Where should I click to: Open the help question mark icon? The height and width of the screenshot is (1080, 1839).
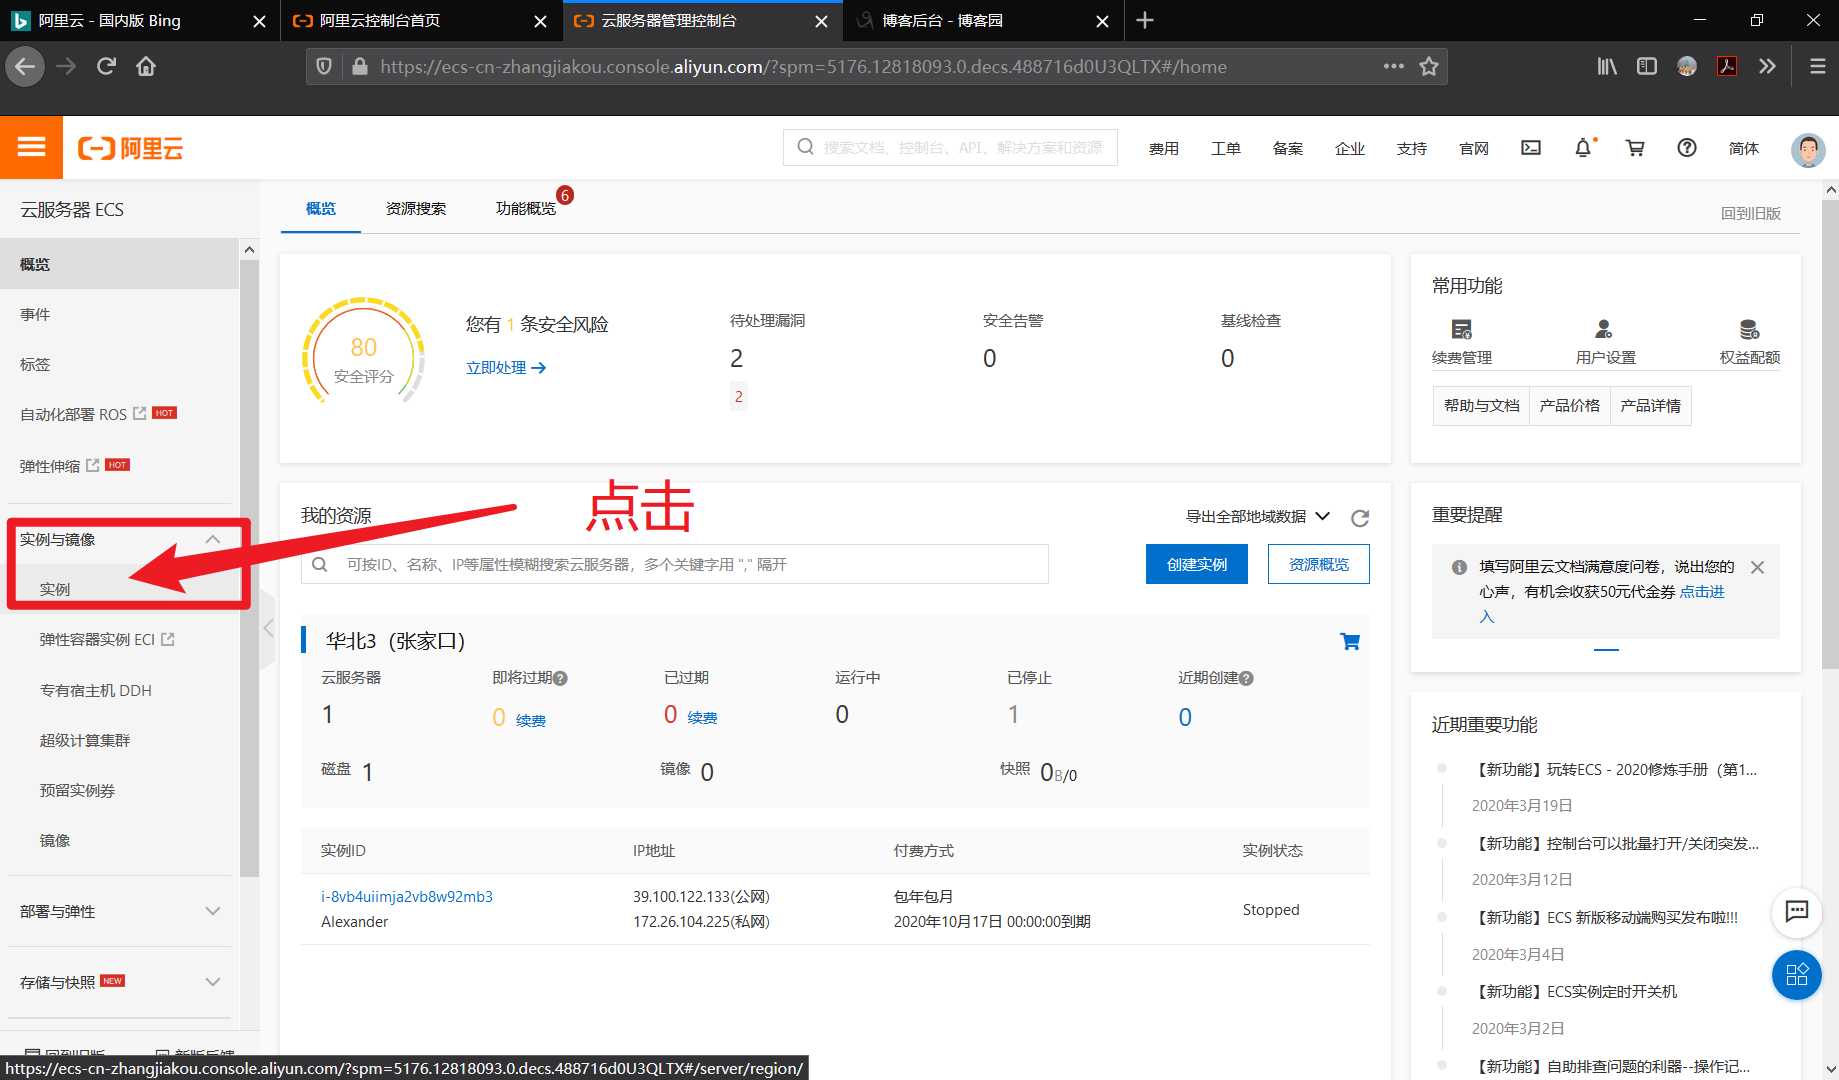point(1687,148)
